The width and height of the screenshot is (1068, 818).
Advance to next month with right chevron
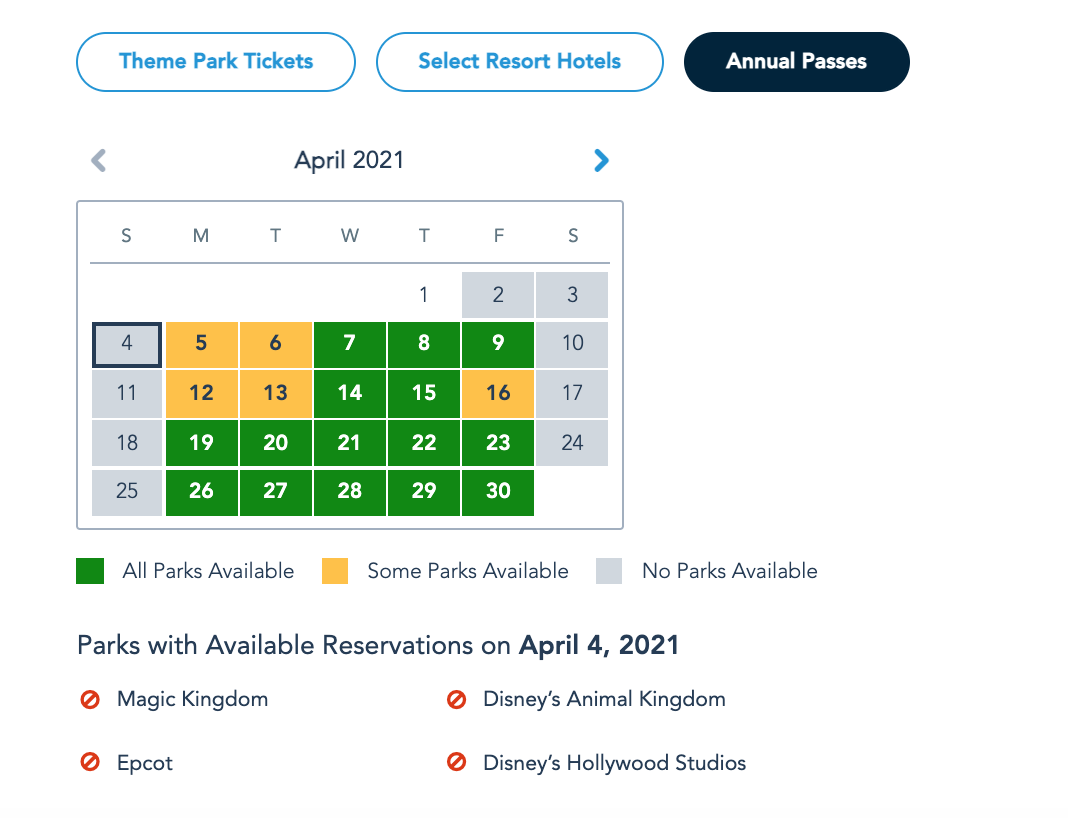[601, 160]
